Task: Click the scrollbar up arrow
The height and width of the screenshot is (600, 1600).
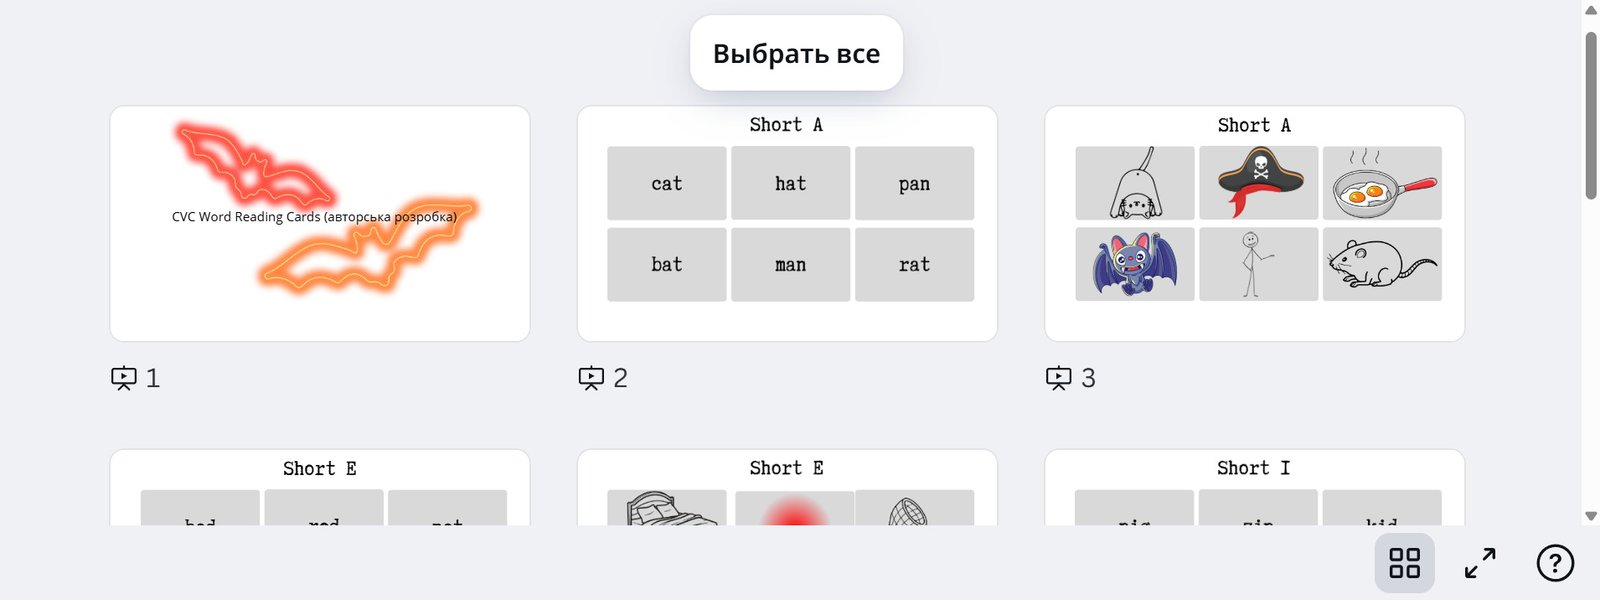Action: click(1591, 10)
